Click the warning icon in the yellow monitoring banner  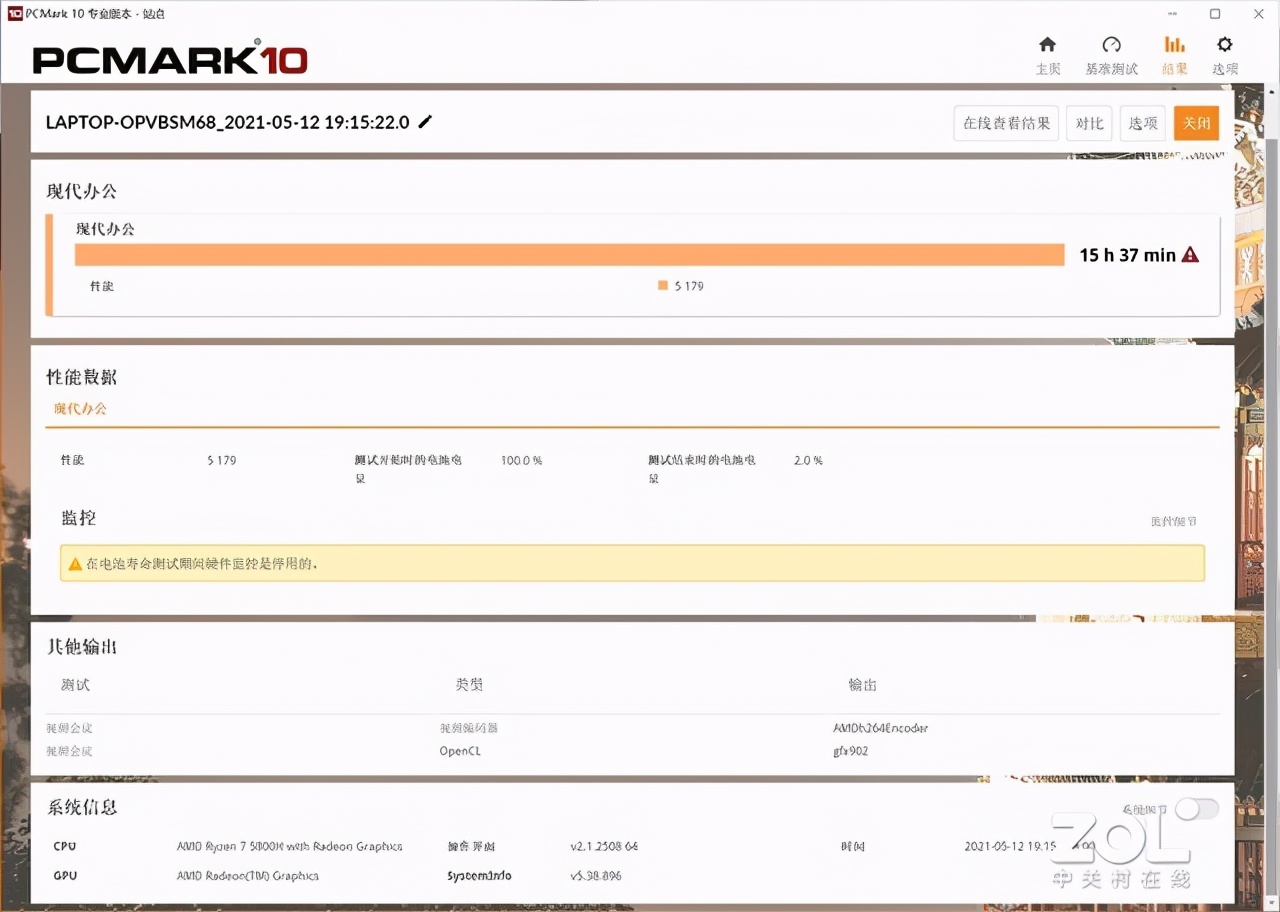point(75,564)
